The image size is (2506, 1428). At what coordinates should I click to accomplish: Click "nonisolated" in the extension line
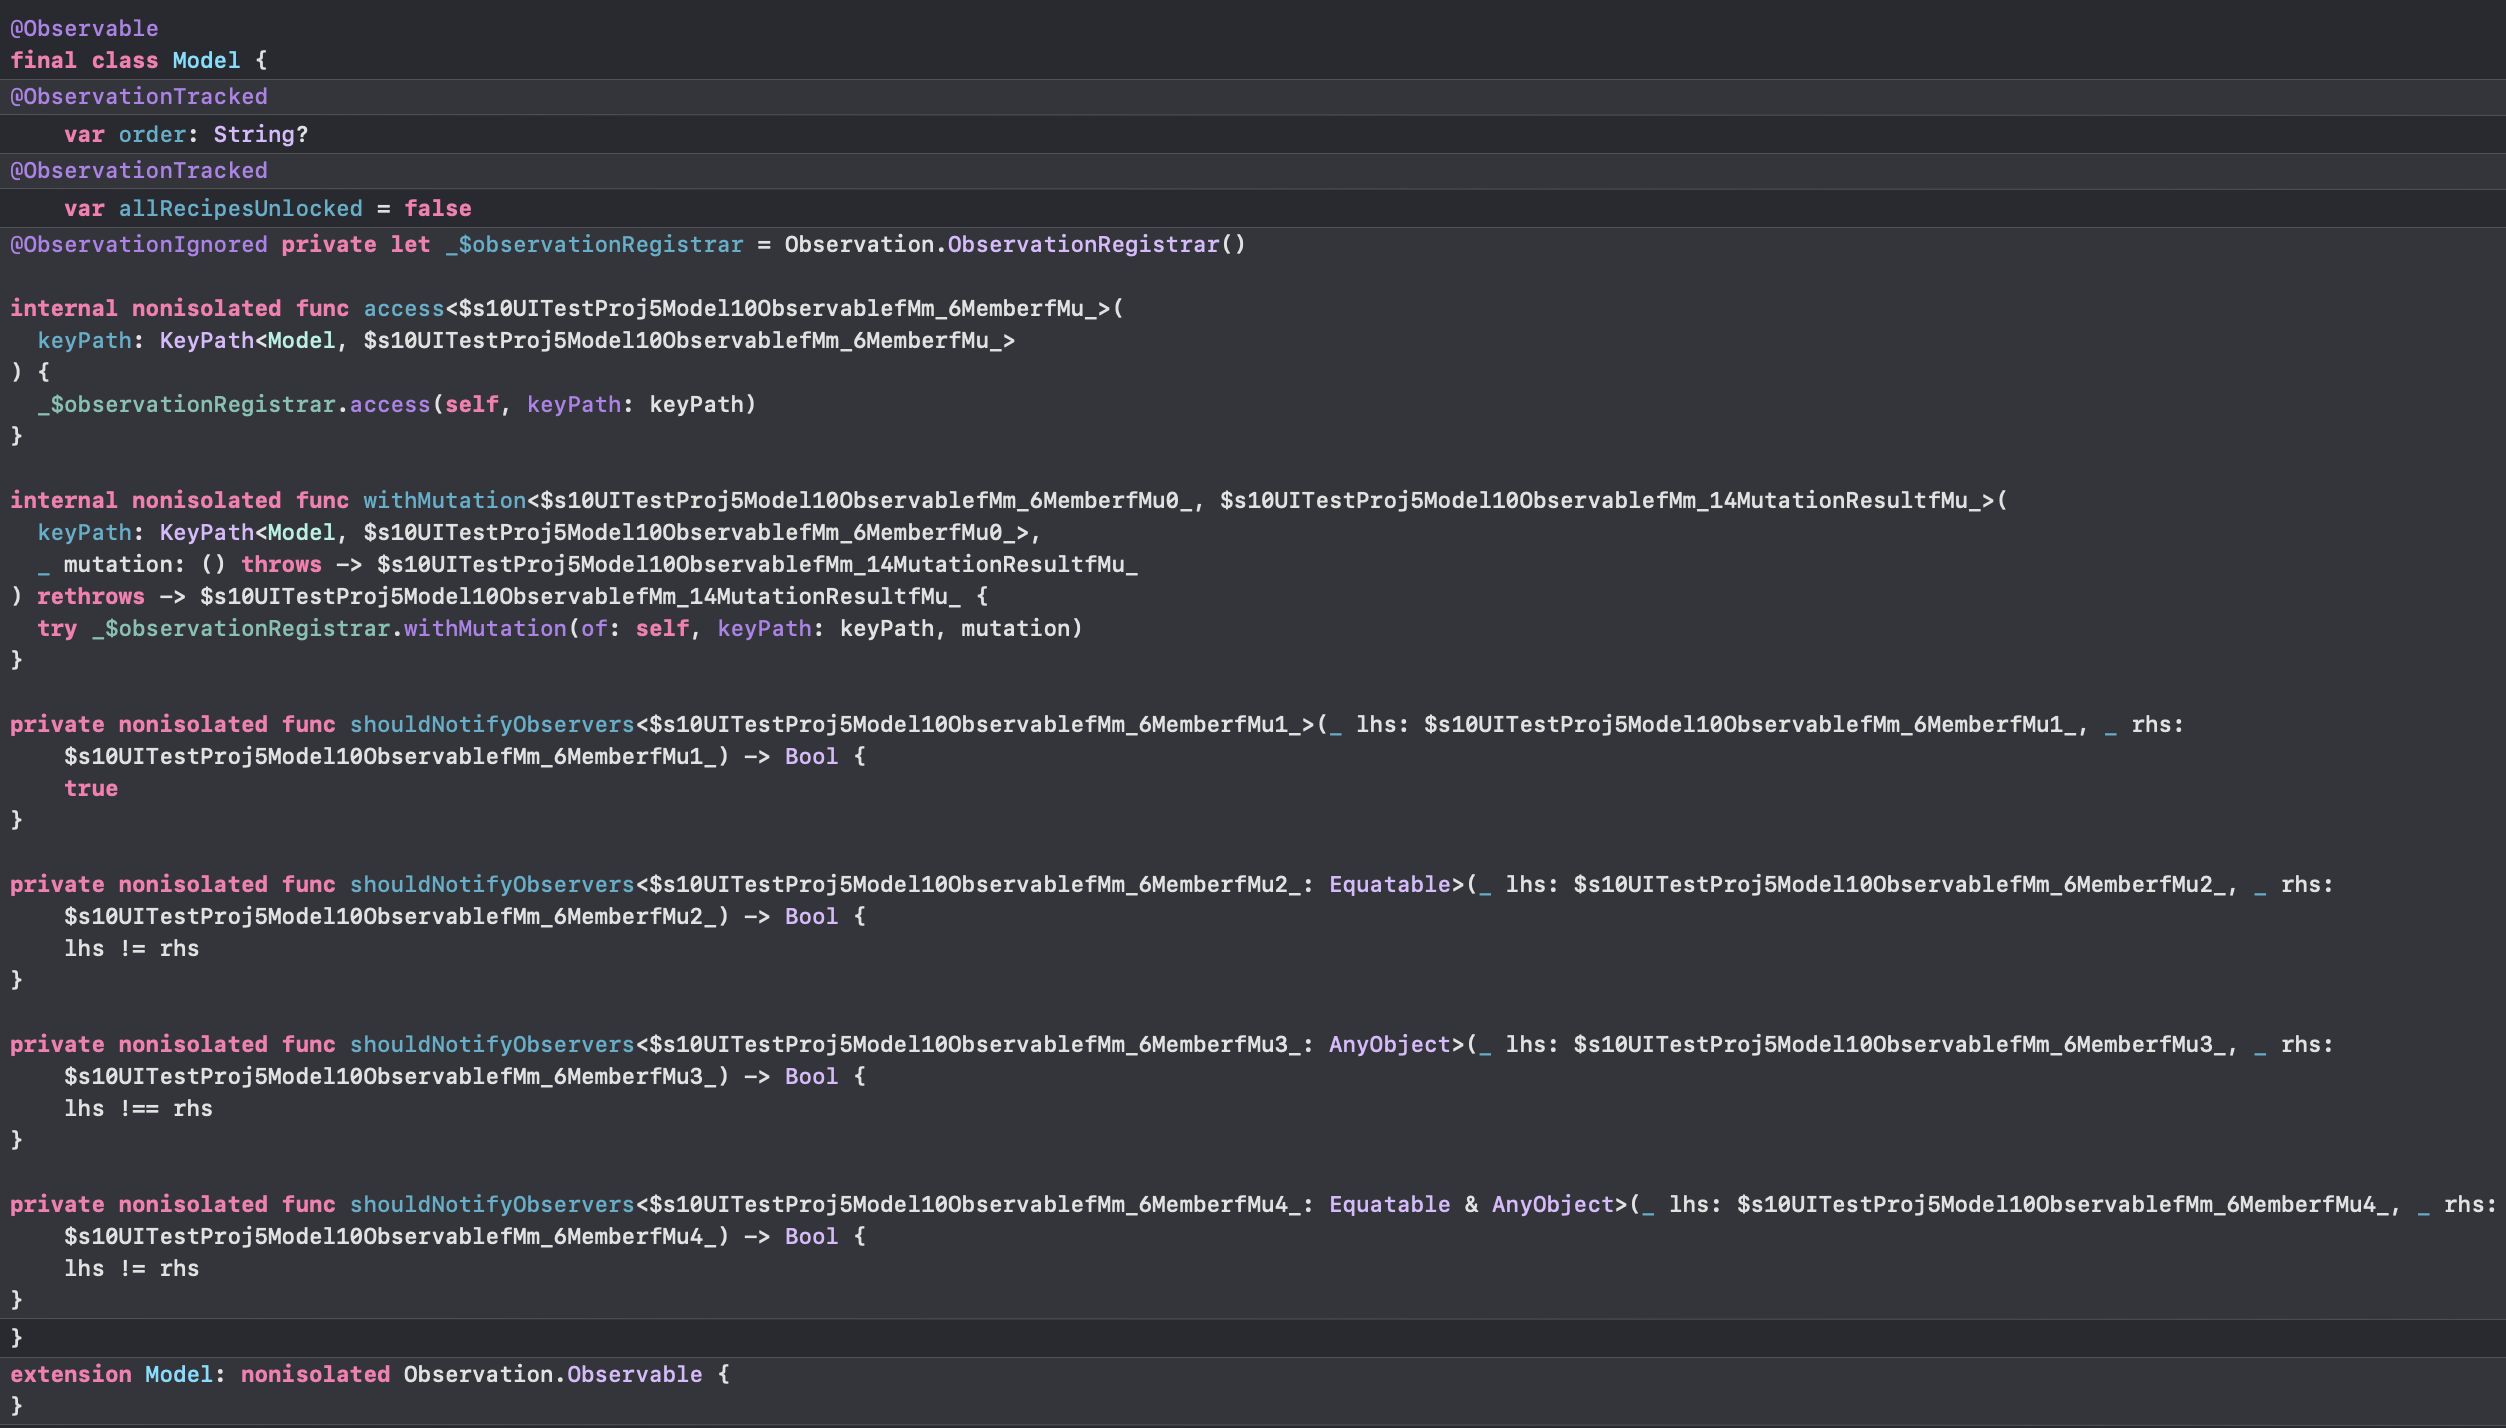(315, 1374)
